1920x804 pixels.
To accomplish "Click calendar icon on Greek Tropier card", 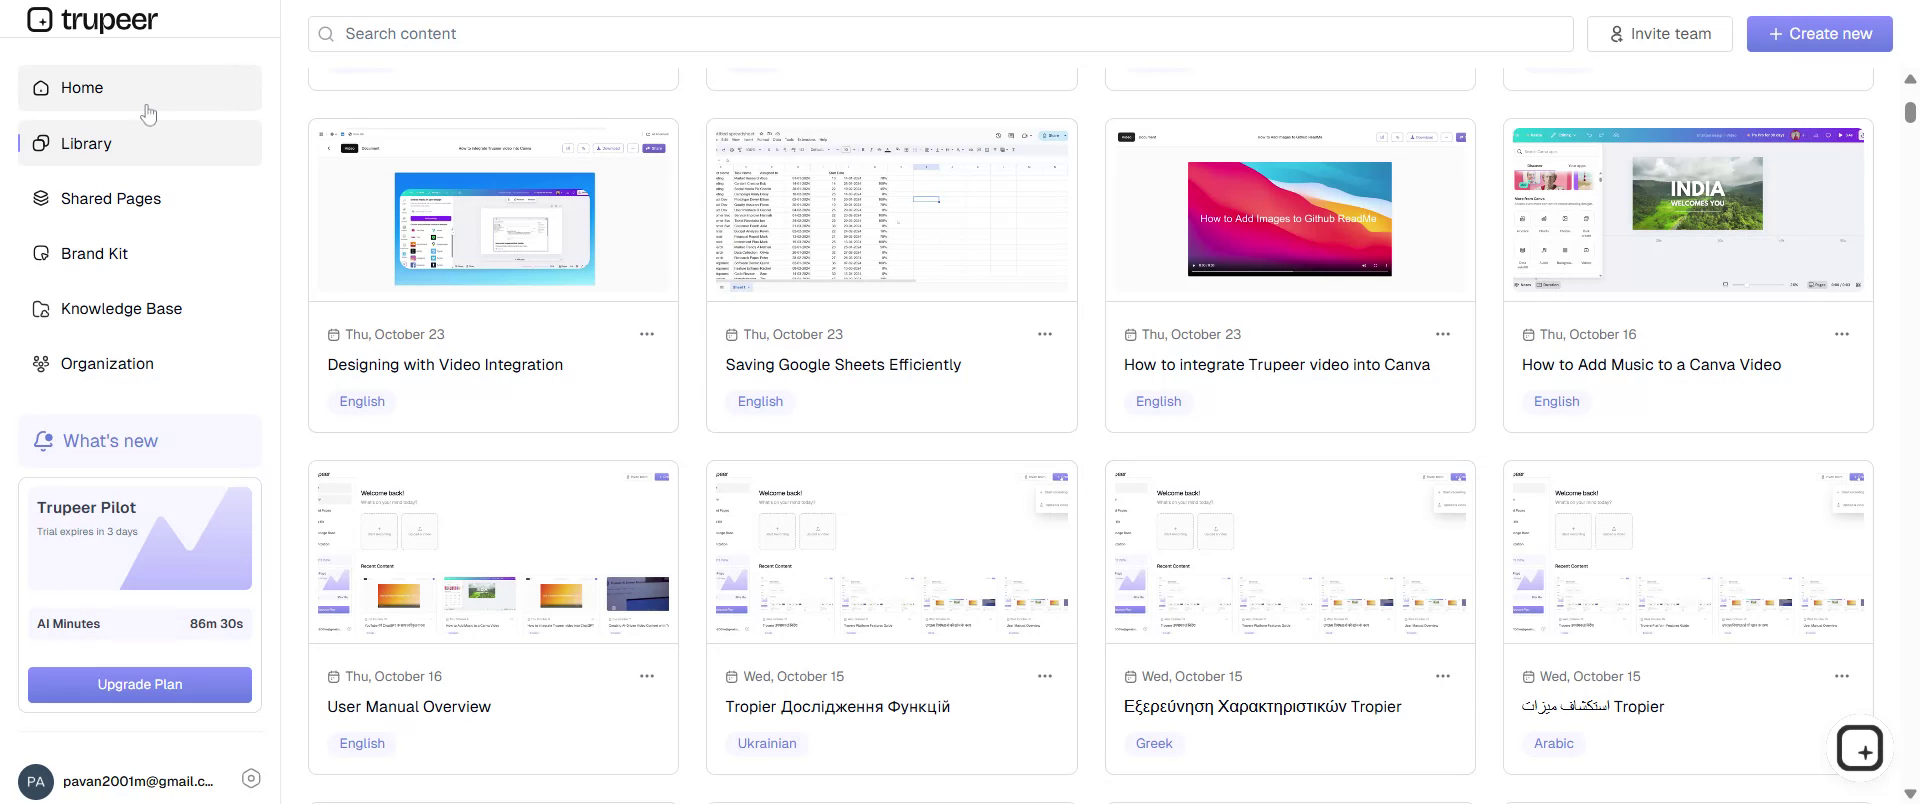I will 1130,677.
